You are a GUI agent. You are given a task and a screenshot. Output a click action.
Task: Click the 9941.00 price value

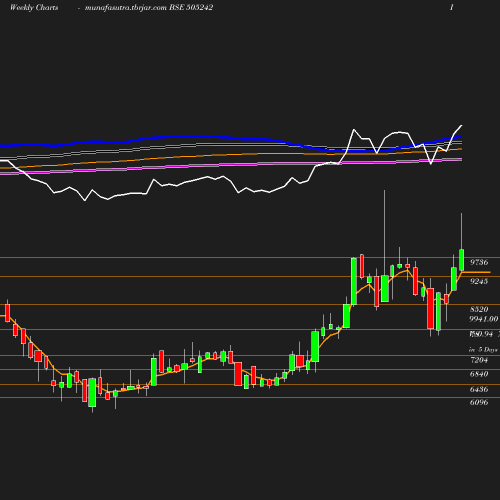coord(484,319)
